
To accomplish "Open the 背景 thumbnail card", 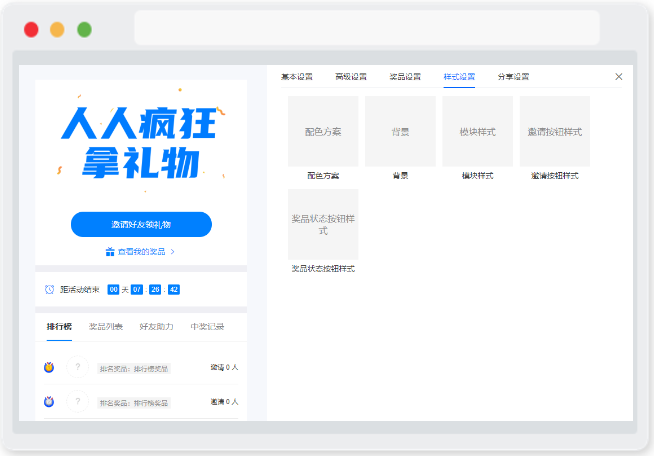I will click(x=400, y=131).
